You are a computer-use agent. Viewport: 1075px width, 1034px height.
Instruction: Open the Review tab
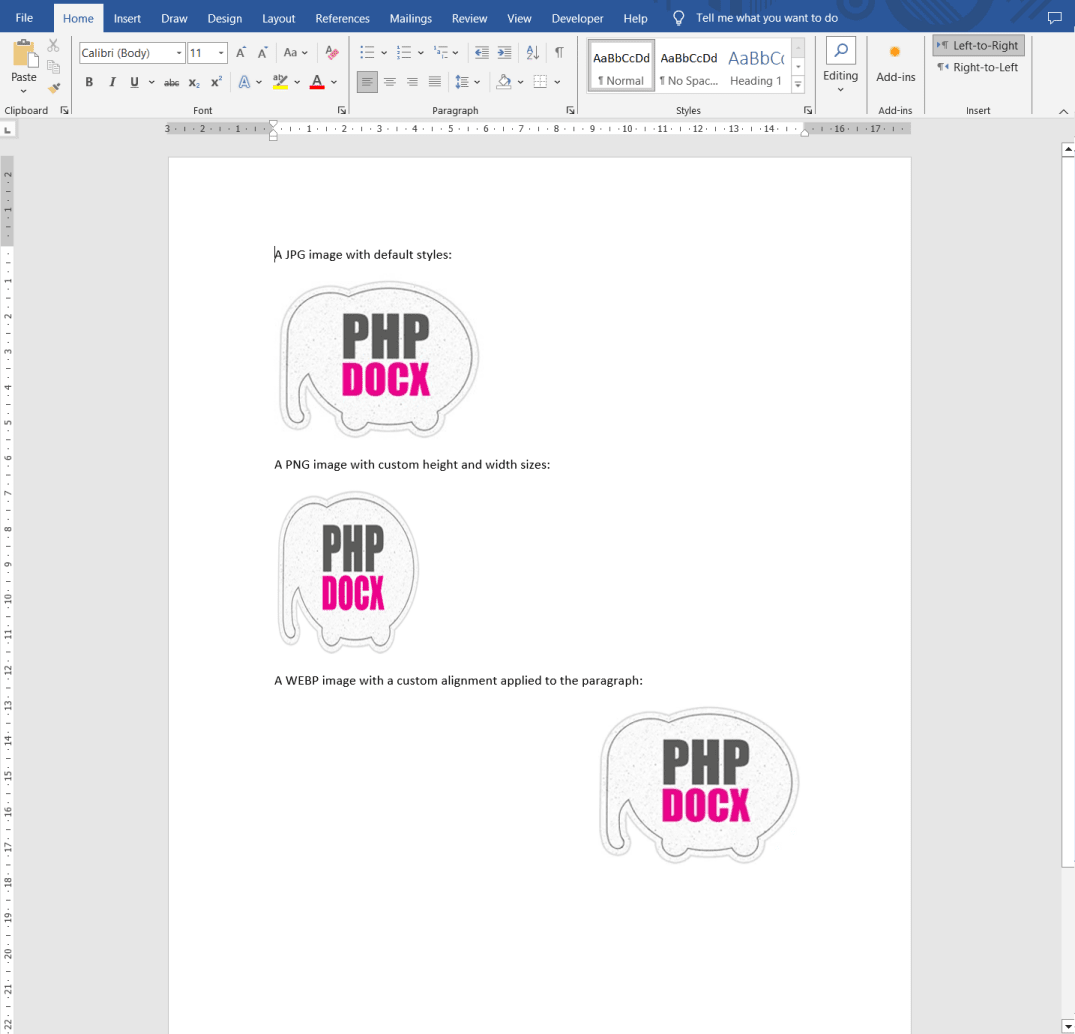(x=470, y=19)
